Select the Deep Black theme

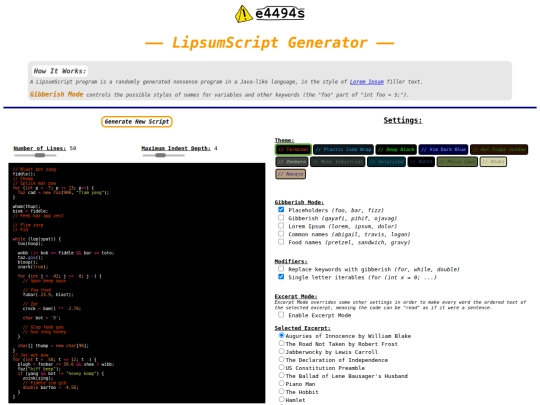point(396,149)
